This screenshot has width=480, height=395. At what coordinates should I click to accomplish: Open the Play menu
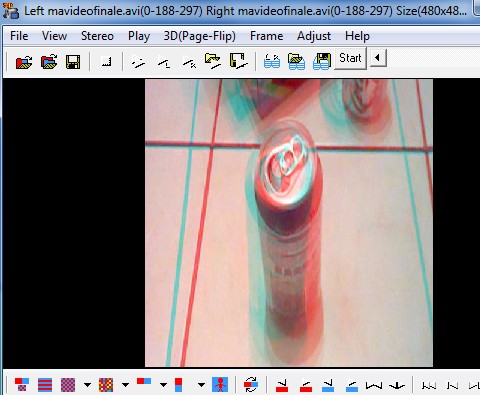coord(139,36)
